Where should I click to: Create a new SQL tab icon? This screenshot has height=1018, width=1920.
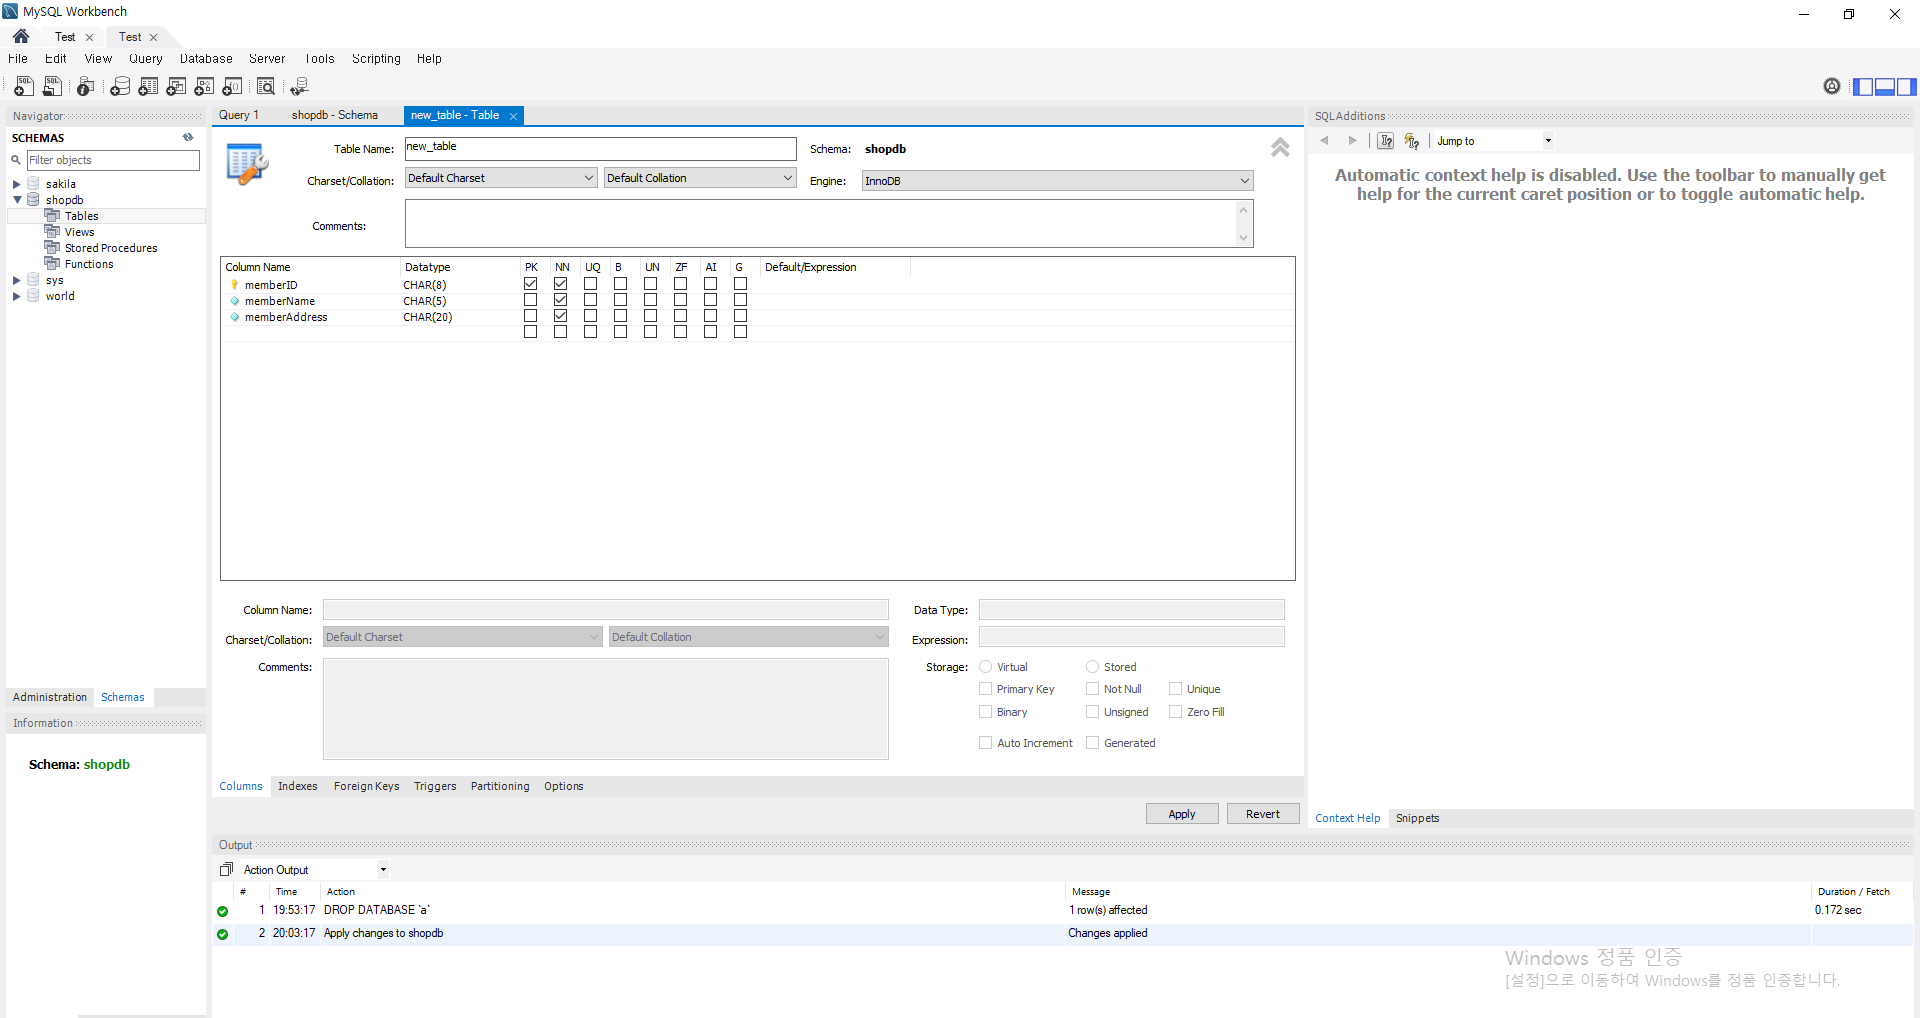(24, 86)
